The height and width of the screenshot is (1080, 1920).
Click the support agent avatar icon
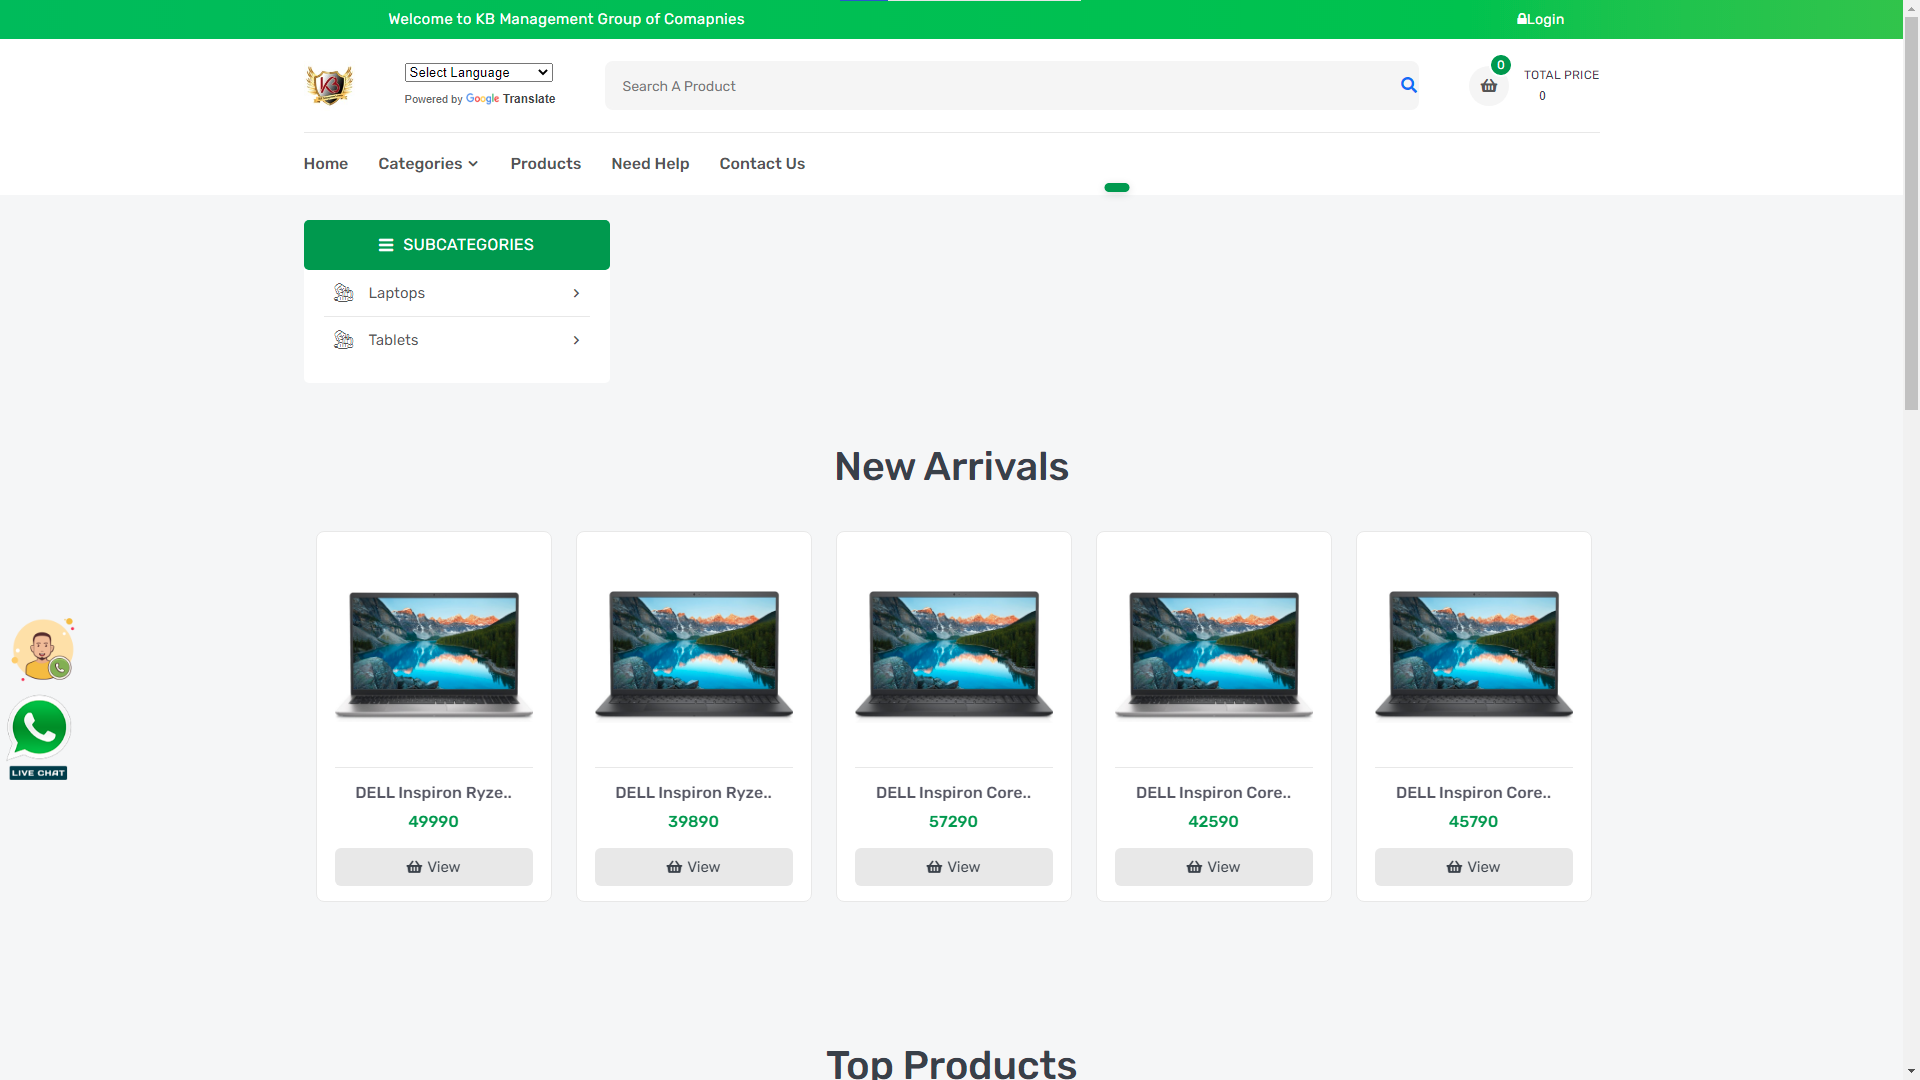click(x=43, y=650)
